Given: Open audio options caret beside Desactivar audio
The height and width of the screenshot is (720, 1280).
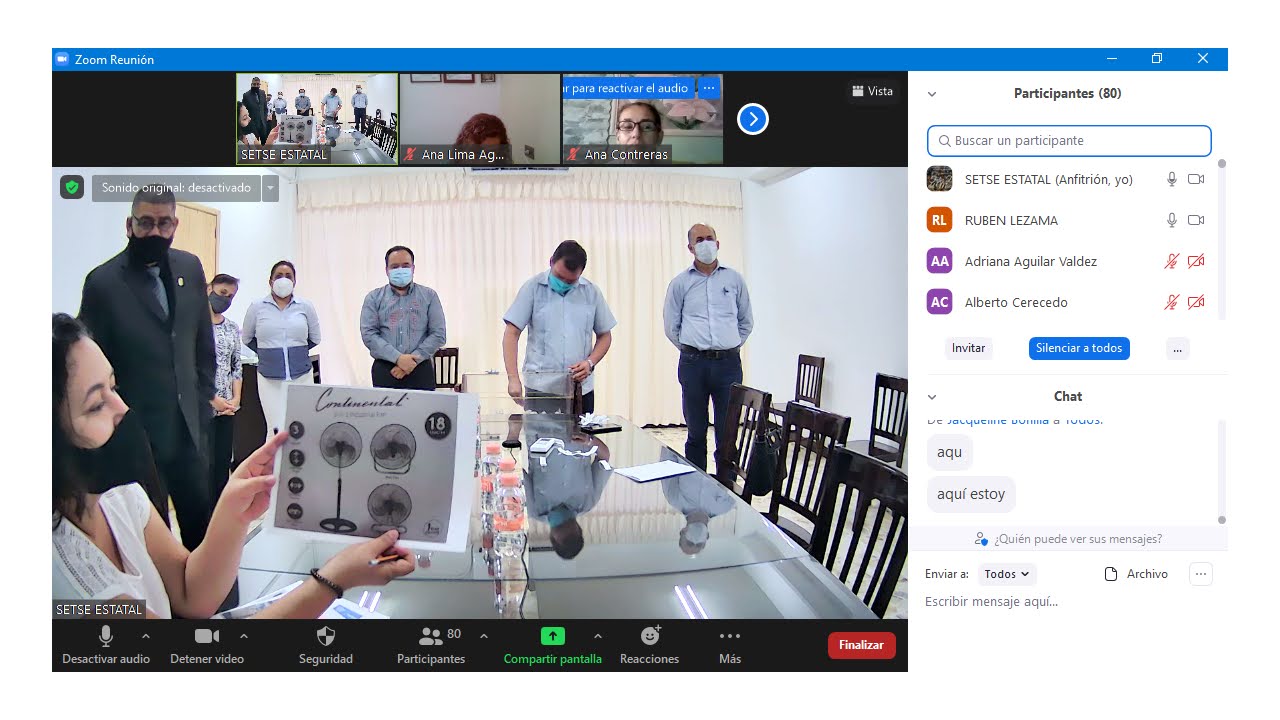Looking at the screenshot, I should click(x=146, y=636).
